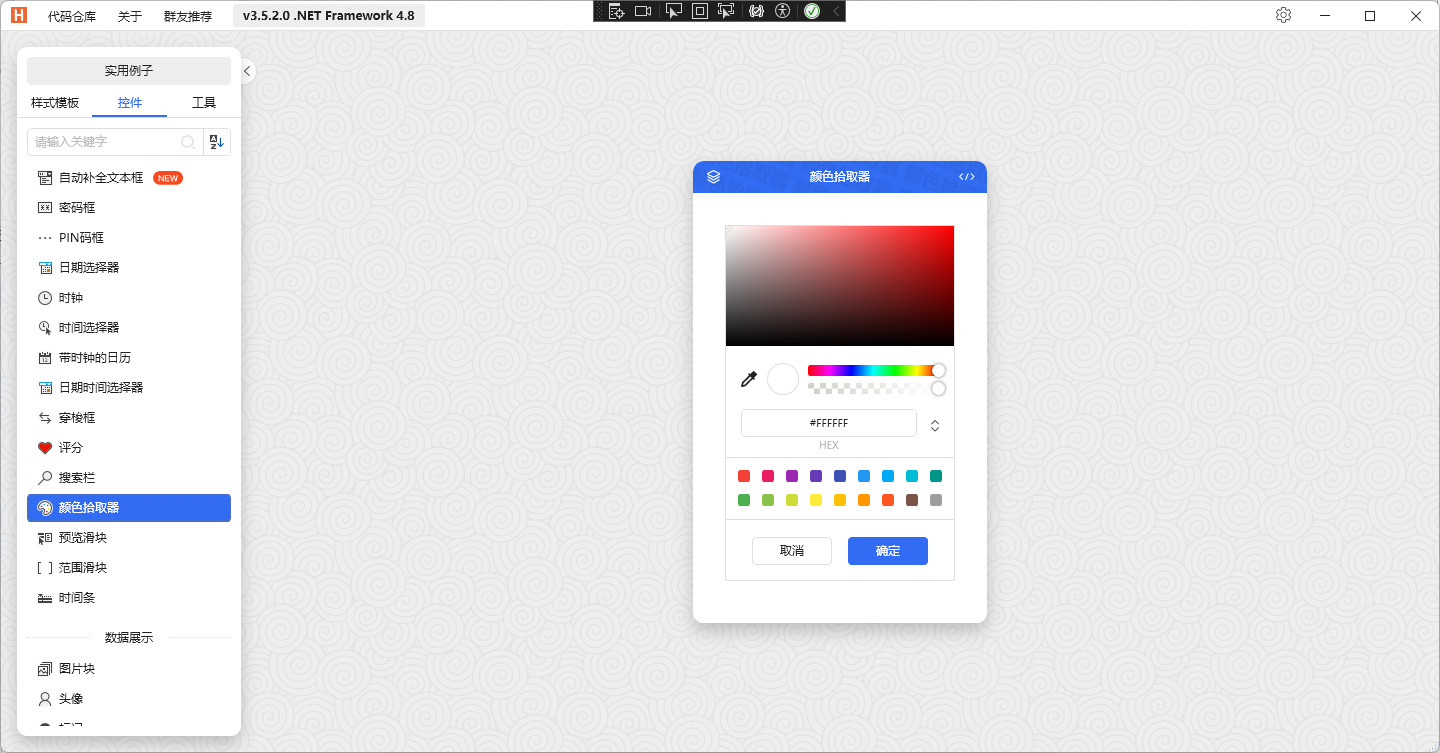Click the 确定 confirm button
The image size is (1440, 753).
[888, 551]
